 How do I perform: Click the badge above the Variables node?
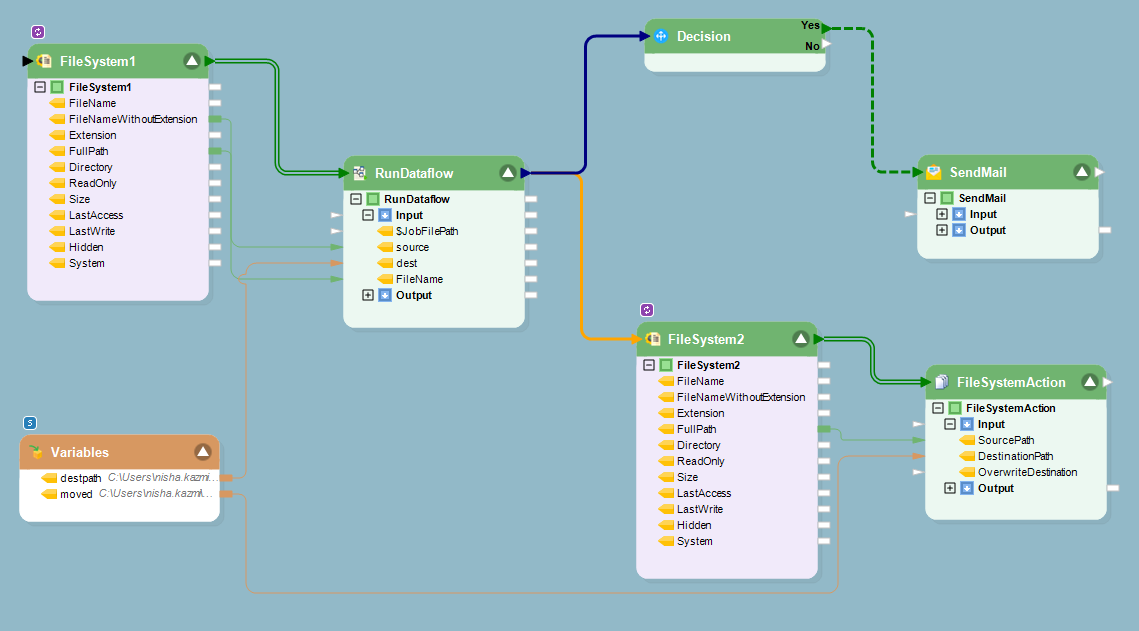[29, 423]
